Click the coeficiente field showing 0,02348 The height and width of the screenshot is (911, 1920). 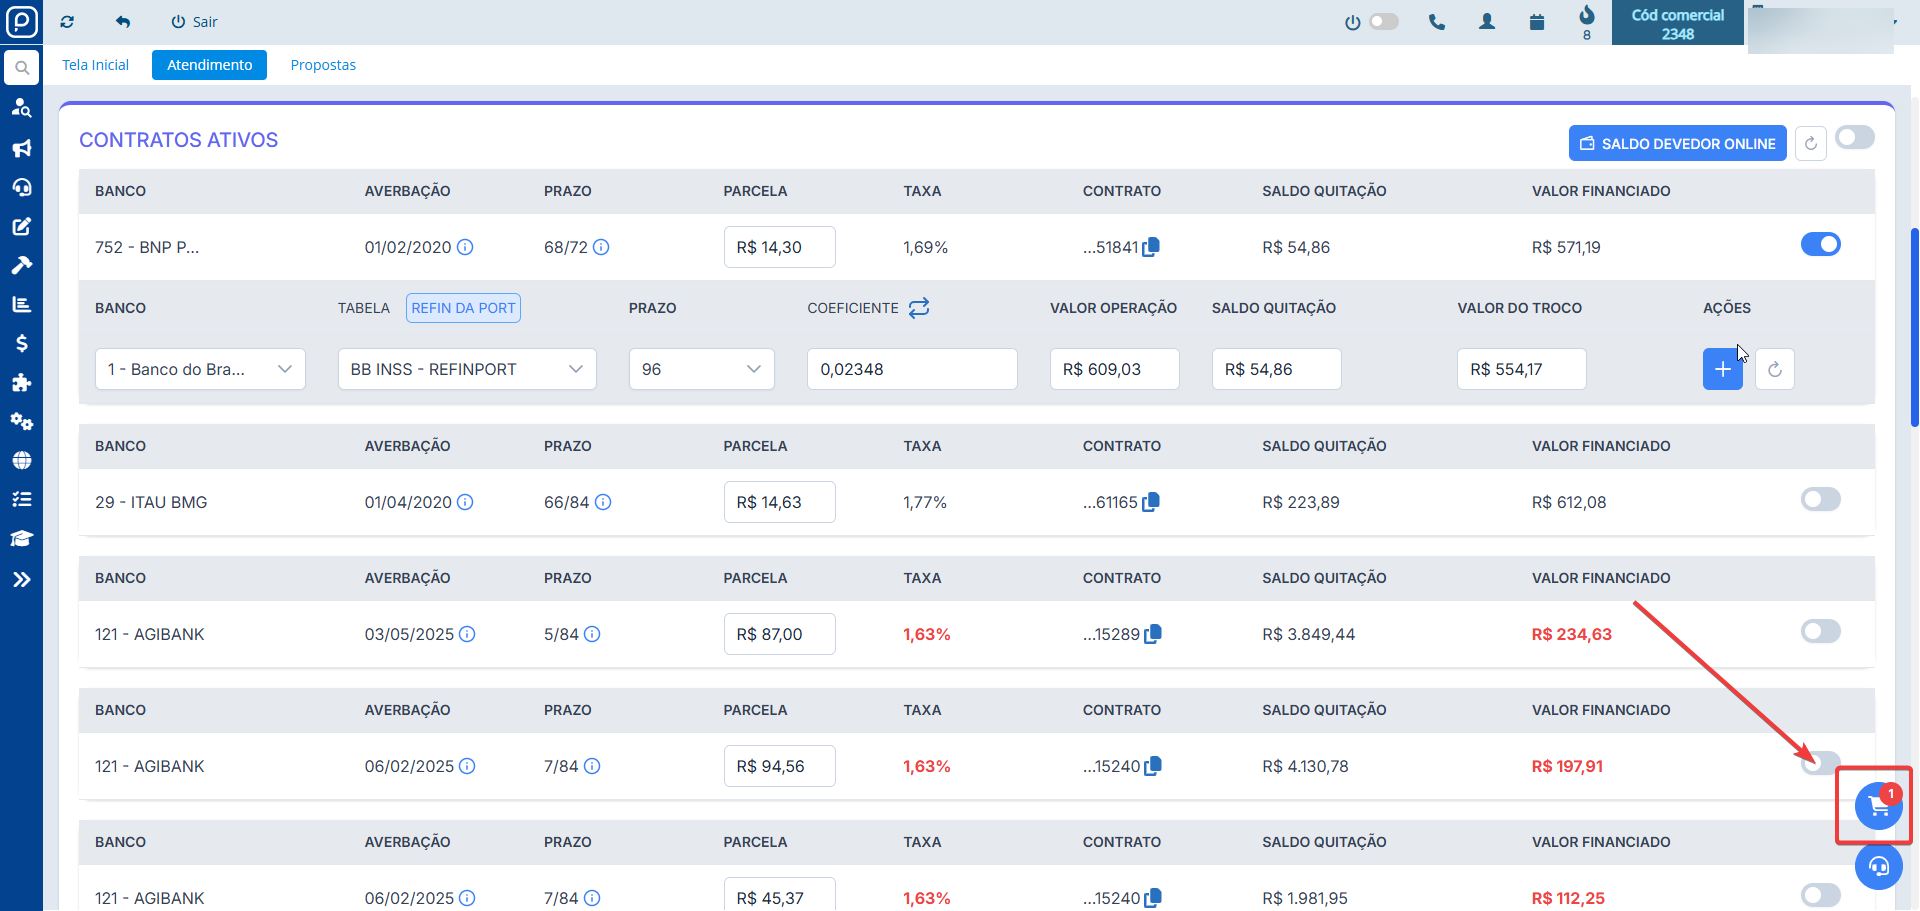[x=911, y=369]
